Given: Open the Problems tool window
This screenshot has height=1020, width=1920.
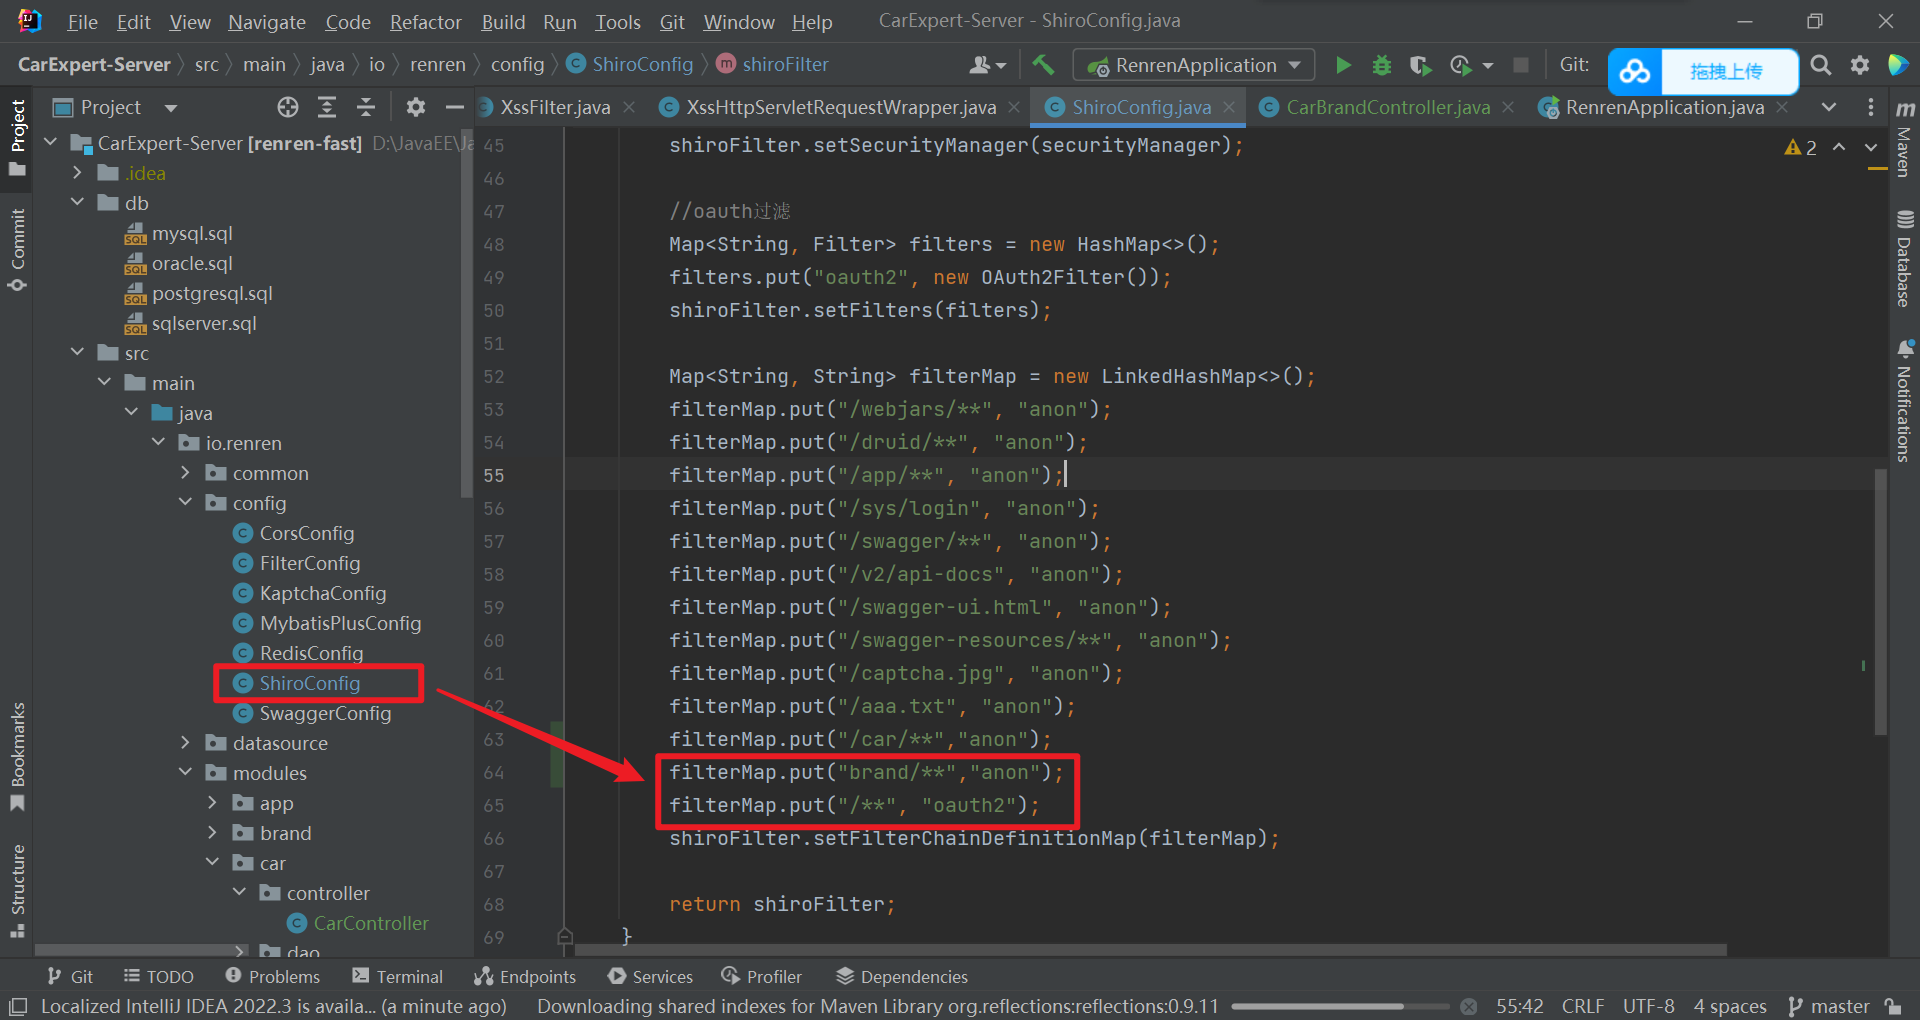Looking at the screenshot, I should 273,976.
